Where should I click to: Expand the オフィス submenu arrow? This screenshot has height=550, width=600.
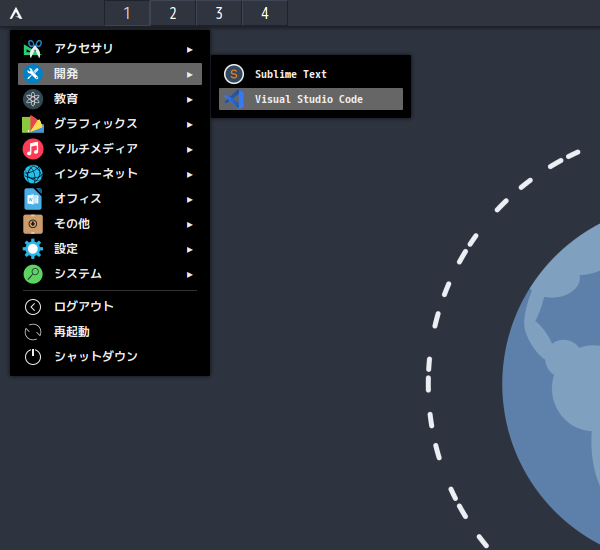coord(189,200)
